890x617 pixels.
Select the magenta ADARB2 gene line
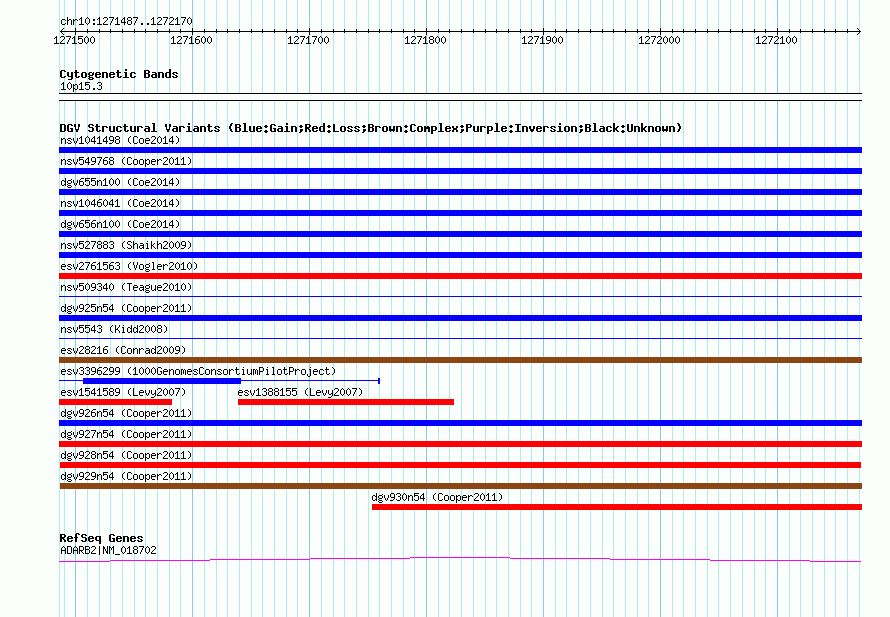click(x=460, y=560)
